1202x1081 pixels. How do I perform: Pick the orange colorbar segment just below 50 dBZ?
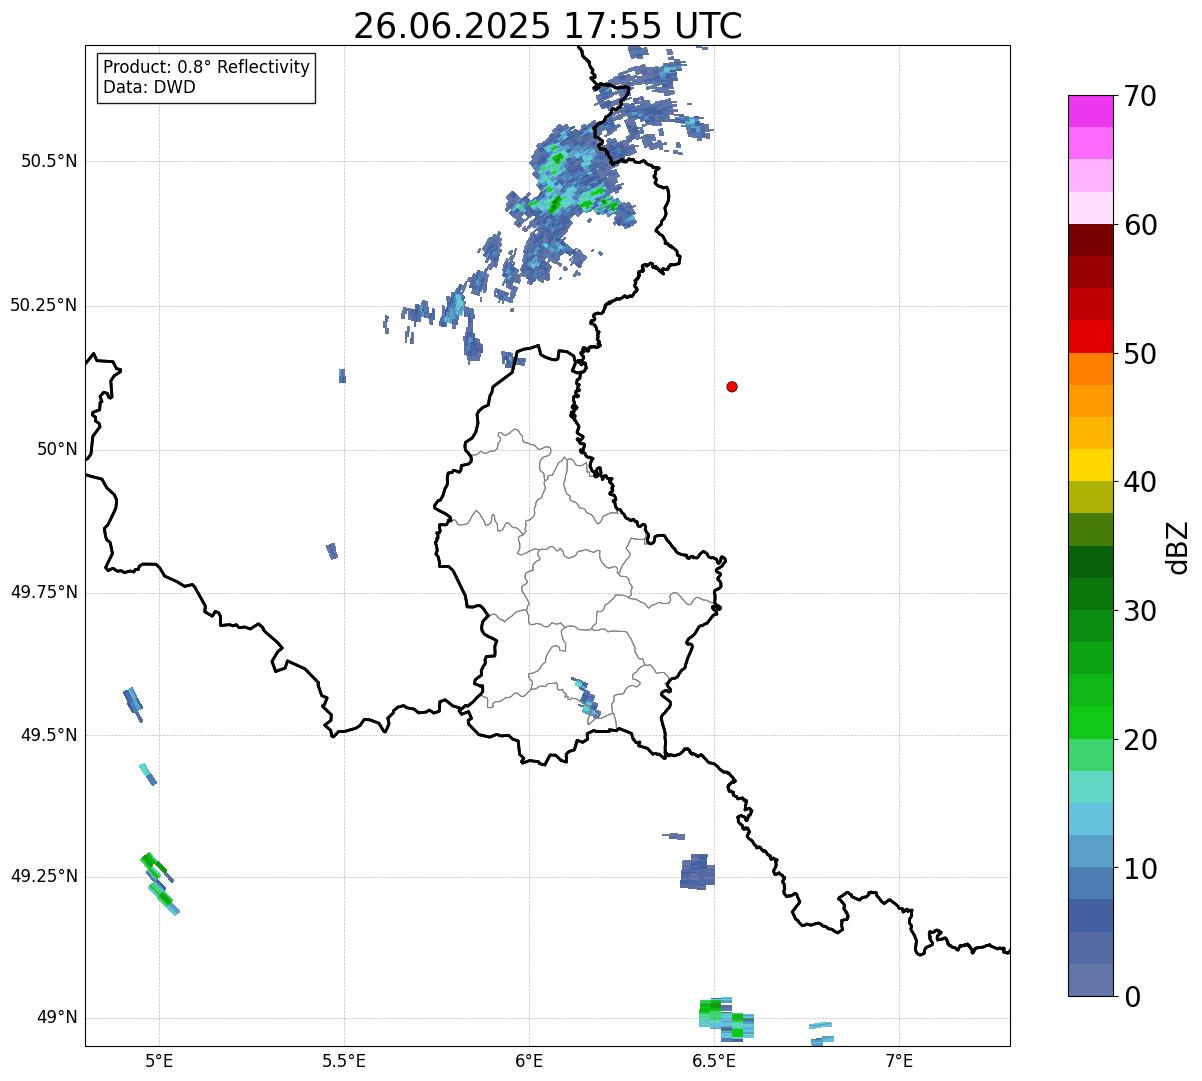pos(1091,369)
